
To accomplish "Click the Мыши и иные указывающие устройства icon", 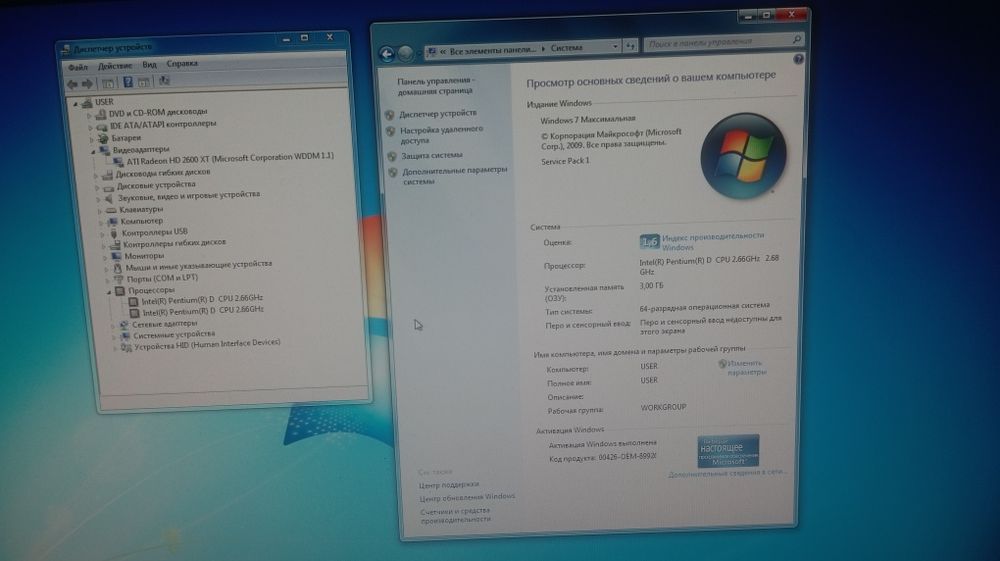I will click(117, 268).
